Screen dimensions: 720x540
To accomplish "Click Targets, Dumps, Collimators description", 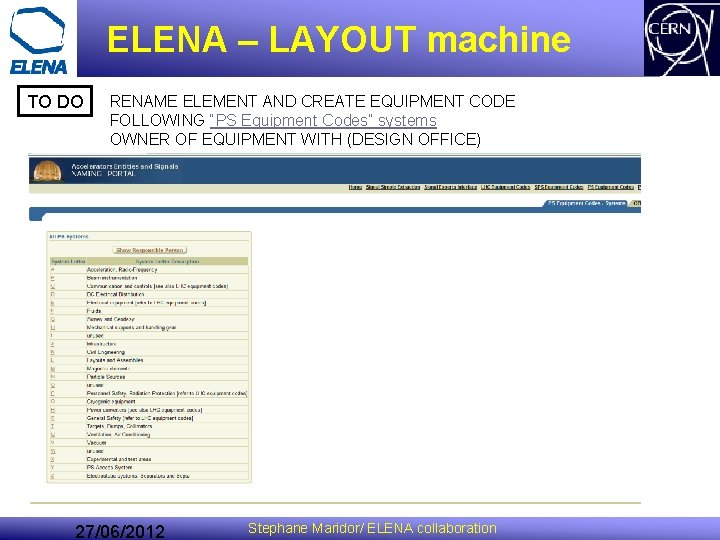I will coord(119,427).
